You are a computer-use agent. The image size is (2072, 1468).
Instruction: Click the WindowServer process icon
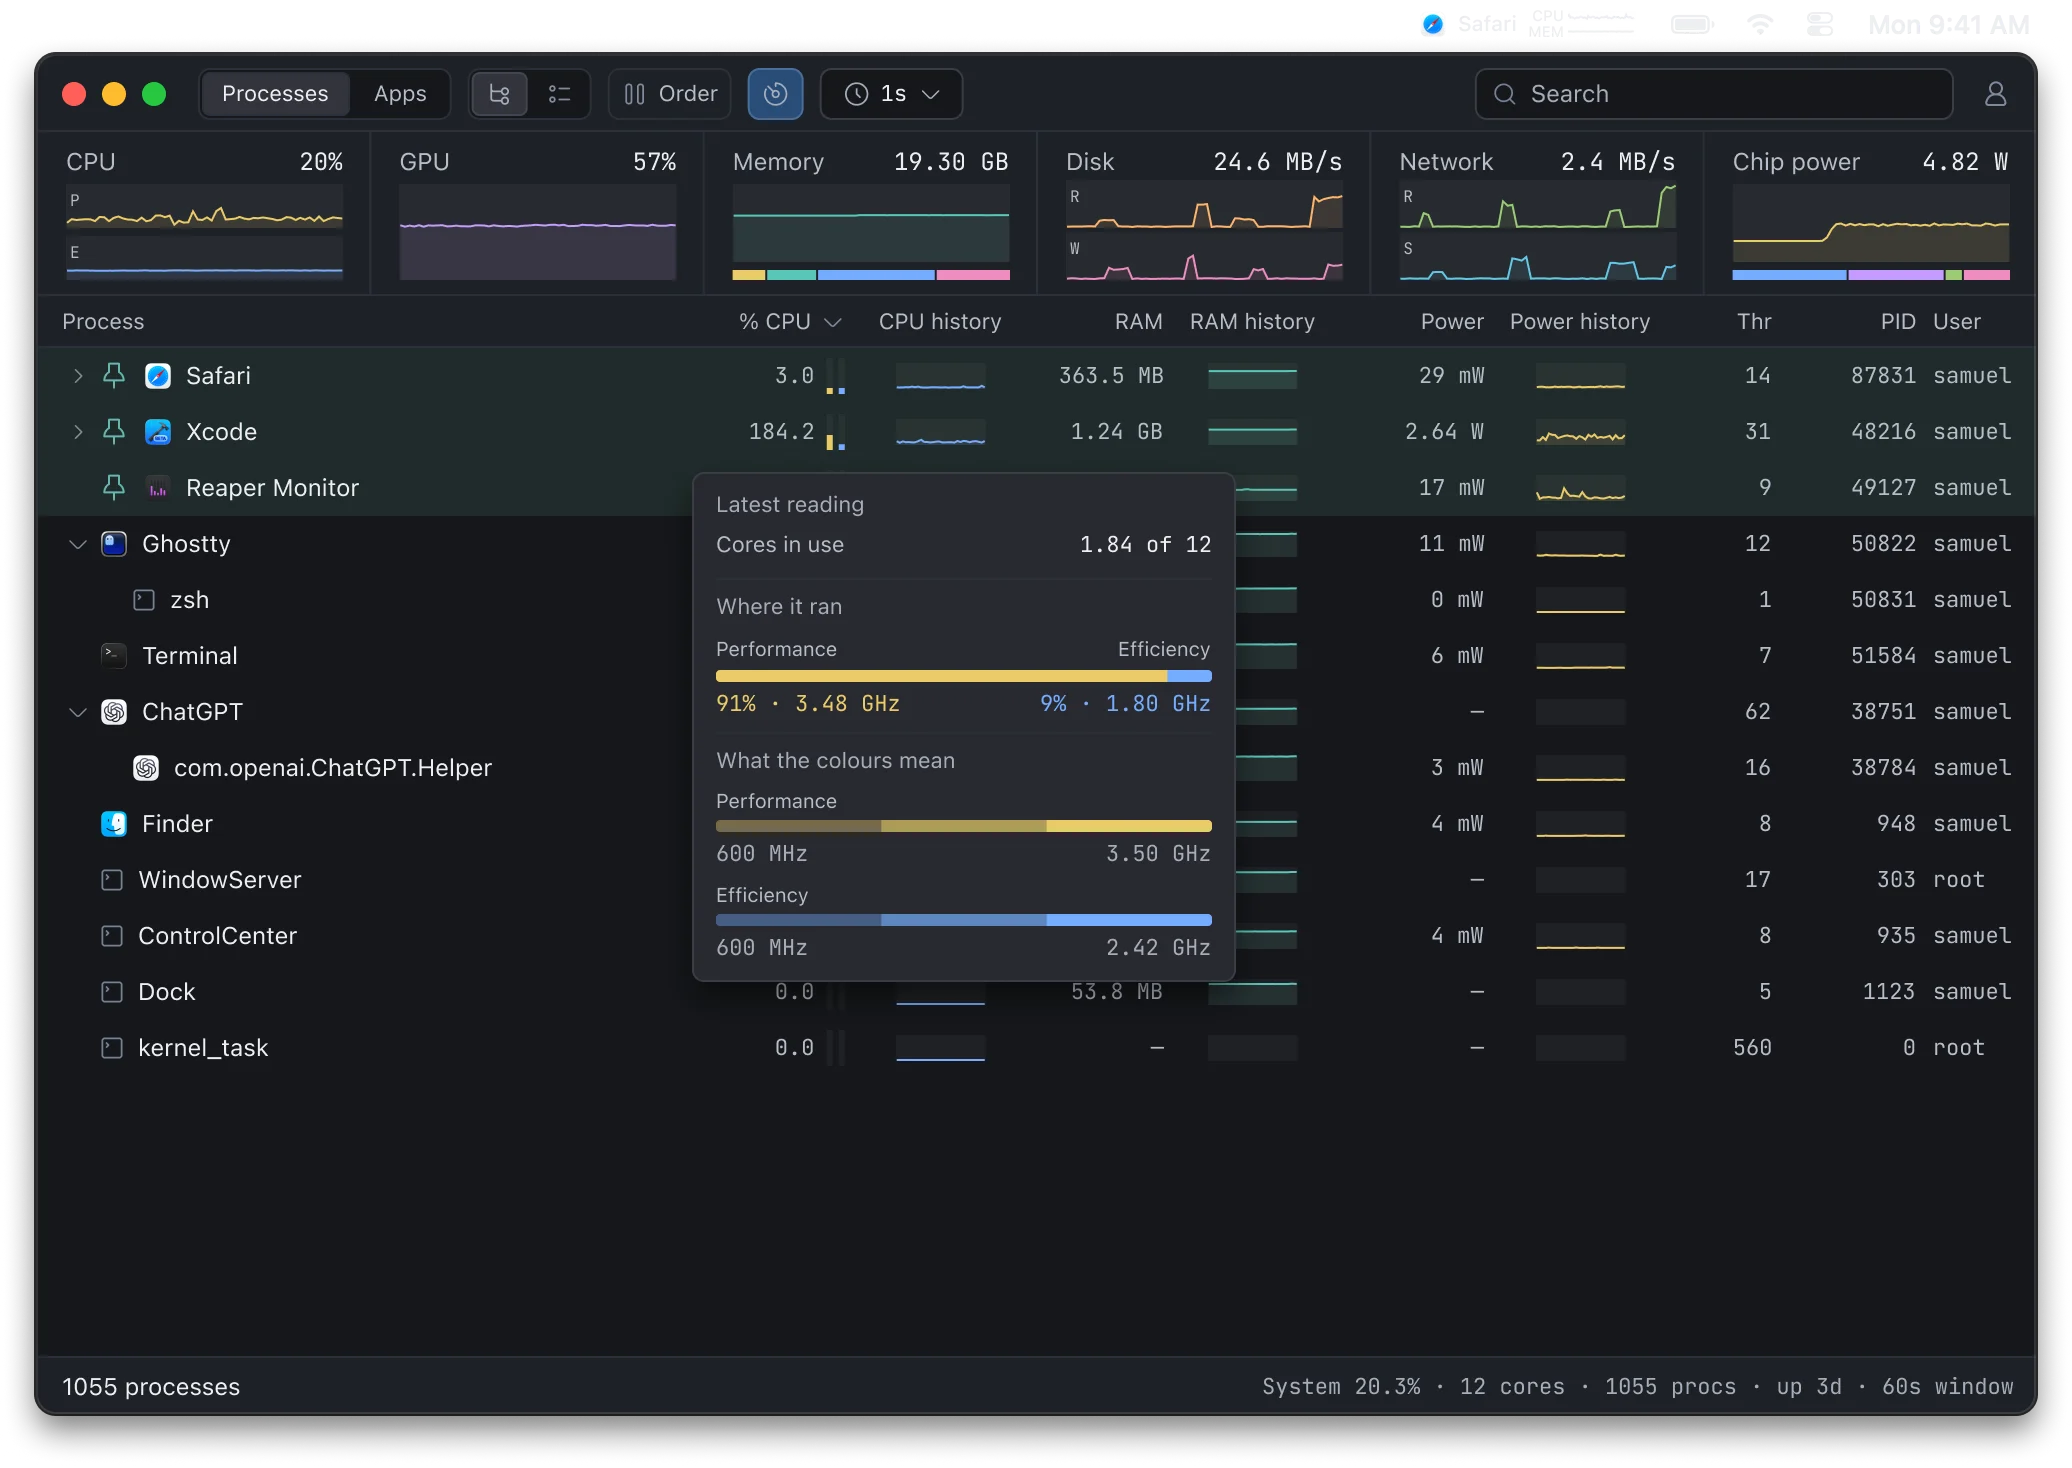coord(112,880)
